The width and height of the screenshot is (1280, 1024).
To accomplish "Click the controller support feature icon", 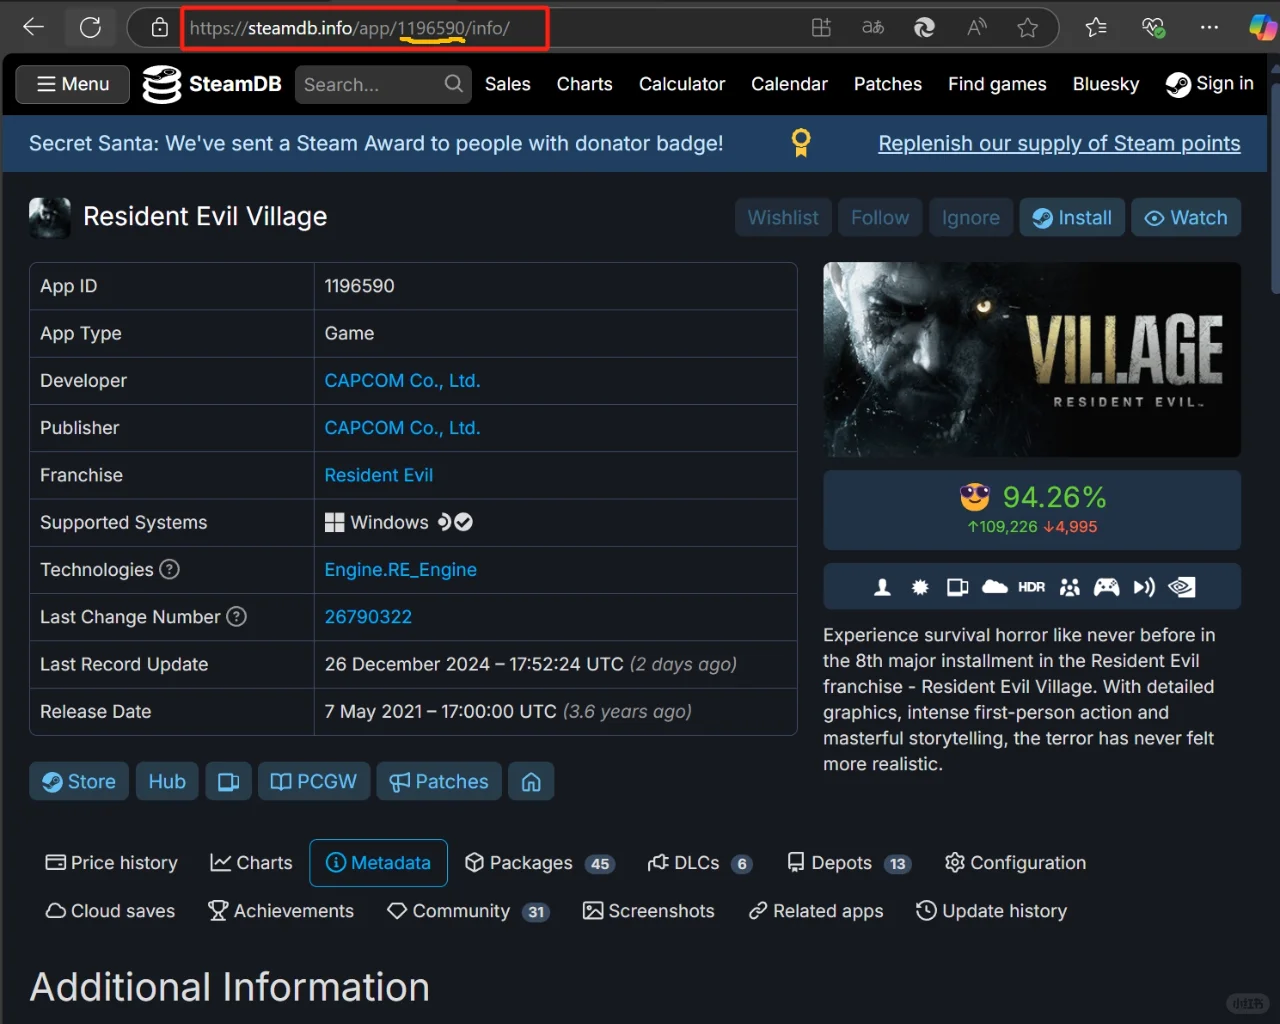I will point(1106,587).
